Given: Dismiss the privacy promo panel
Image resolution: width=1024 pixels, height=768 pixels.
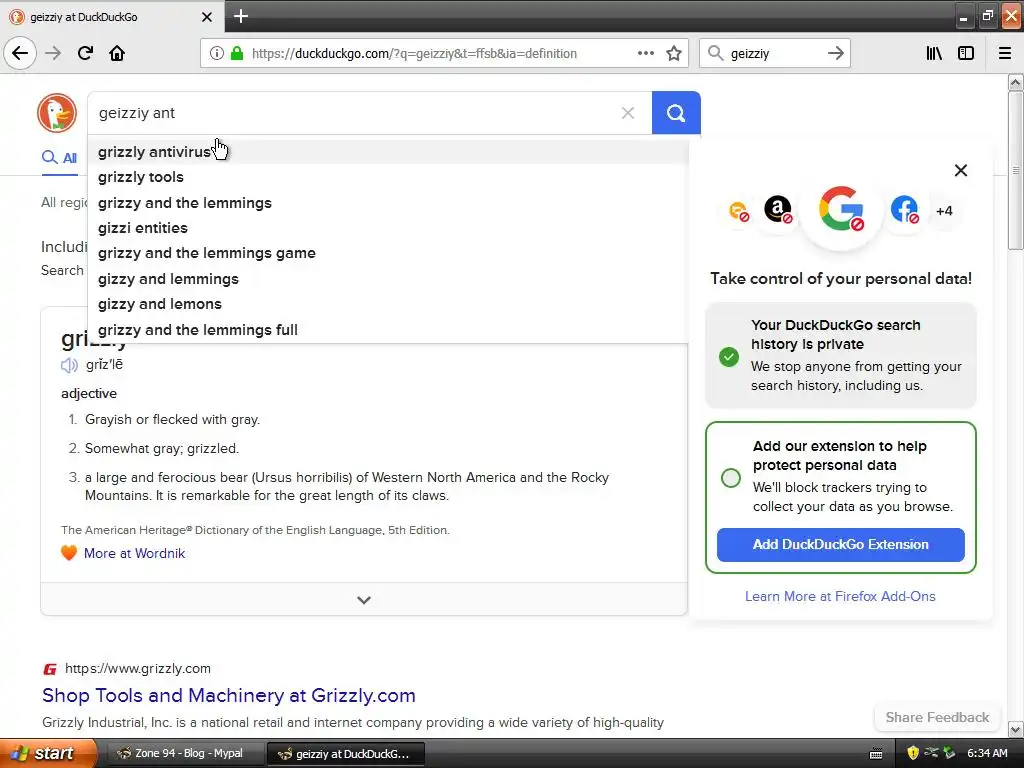Looking at the screenshot, I should pos(961,170).
